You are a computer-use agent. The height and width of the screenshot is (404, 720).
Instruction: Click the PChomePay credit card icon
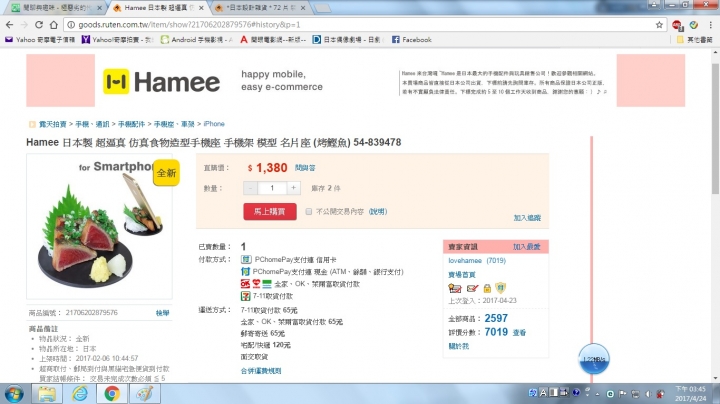[246, 260]
